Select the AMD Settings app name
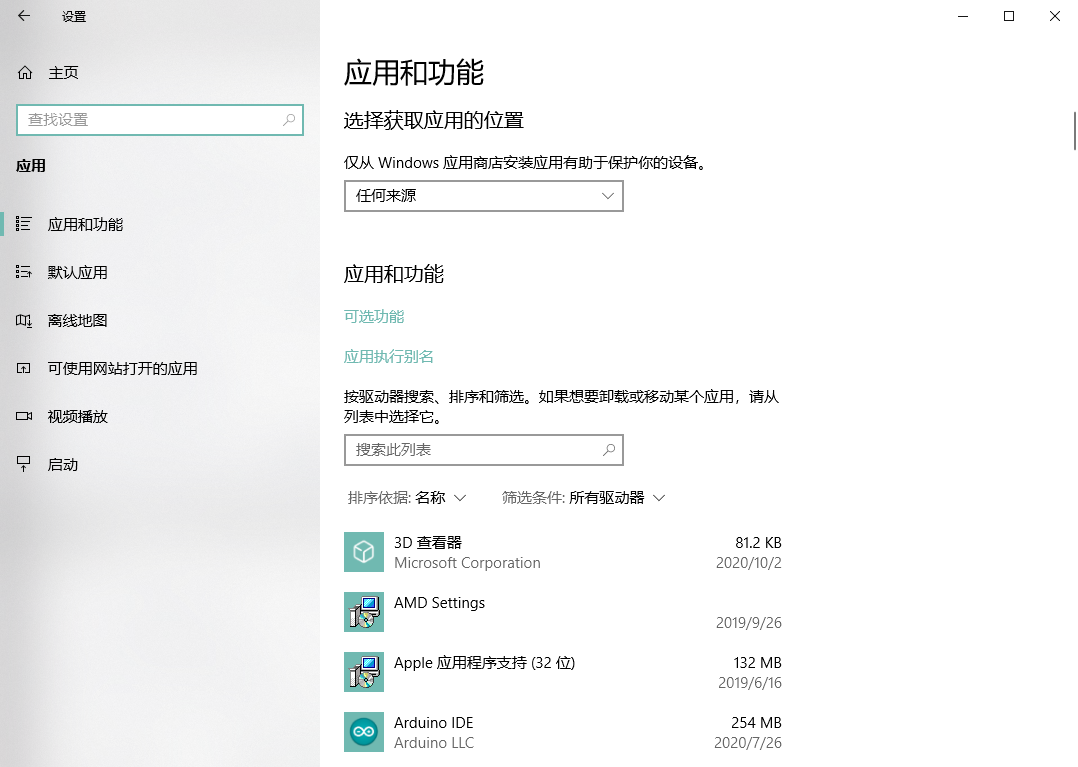Image resolution: width=1078 pixels, height=767 pixels. (x=439, y=603)
